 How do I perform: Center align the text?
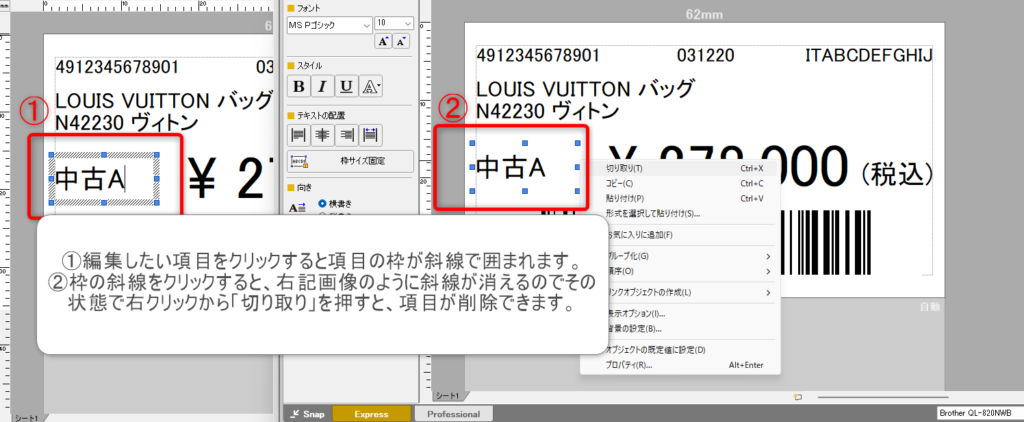click(323, 135)
